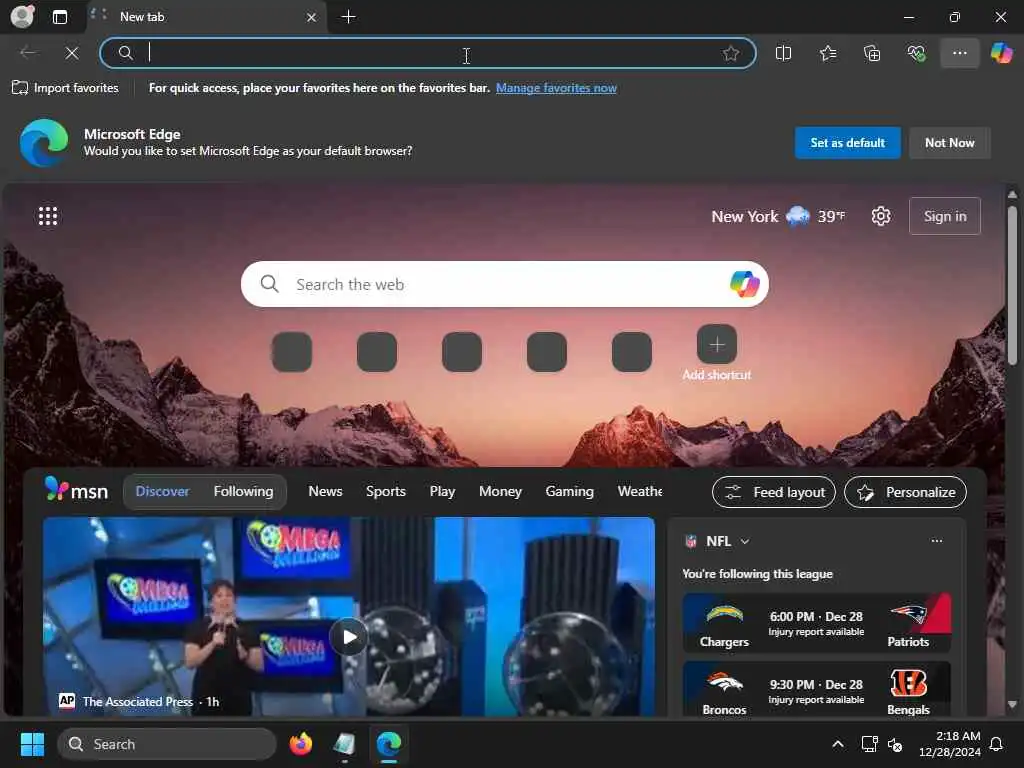Open muted volume tray icon
The width and height of the screenshot is (1024, 768).
click(x=895, y=744)
